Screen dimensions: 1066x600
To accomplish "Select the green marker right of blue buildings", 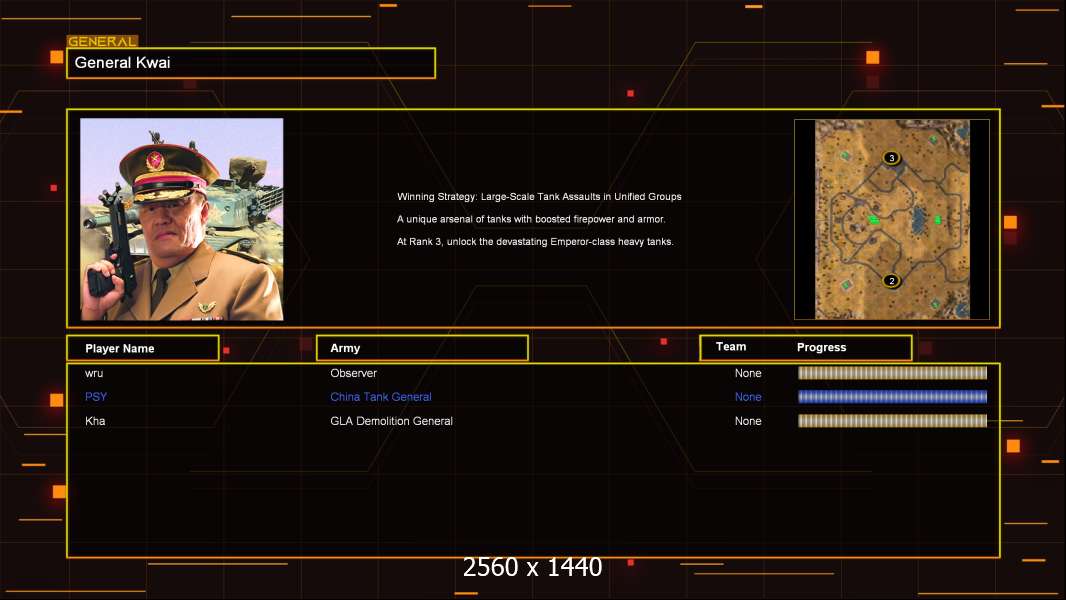I will (937, 219).
